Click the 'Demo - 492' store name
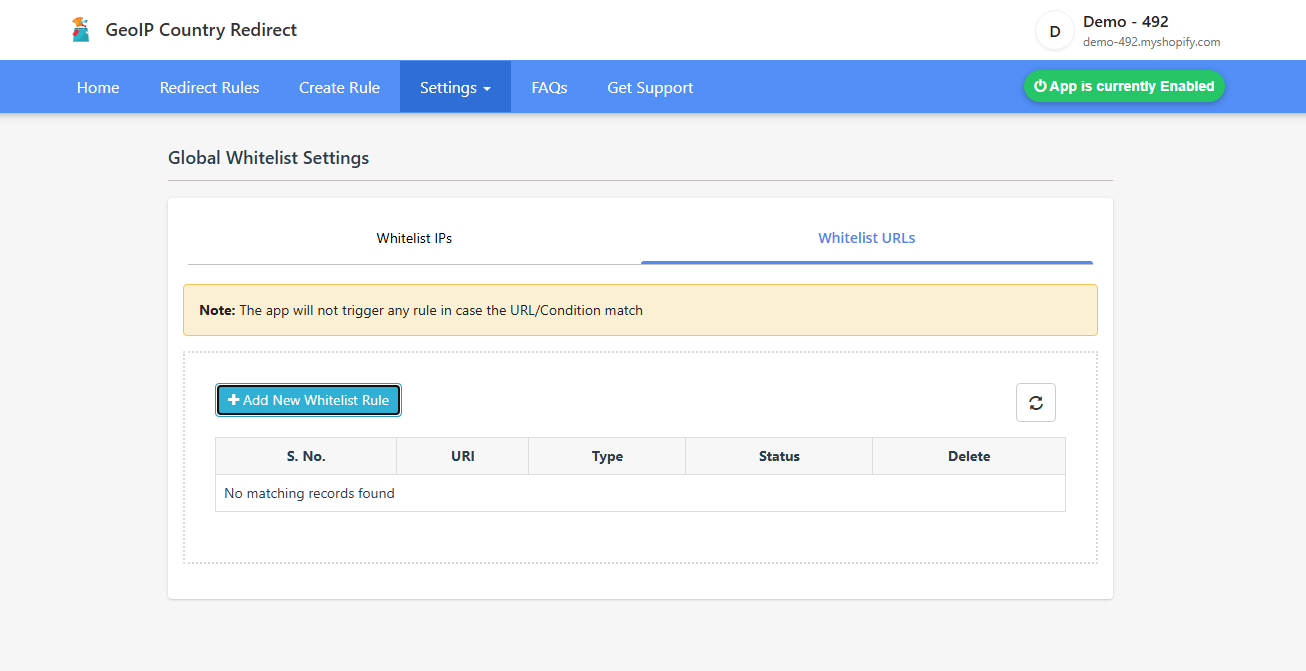1306x671 pixels. (1125, 22)
